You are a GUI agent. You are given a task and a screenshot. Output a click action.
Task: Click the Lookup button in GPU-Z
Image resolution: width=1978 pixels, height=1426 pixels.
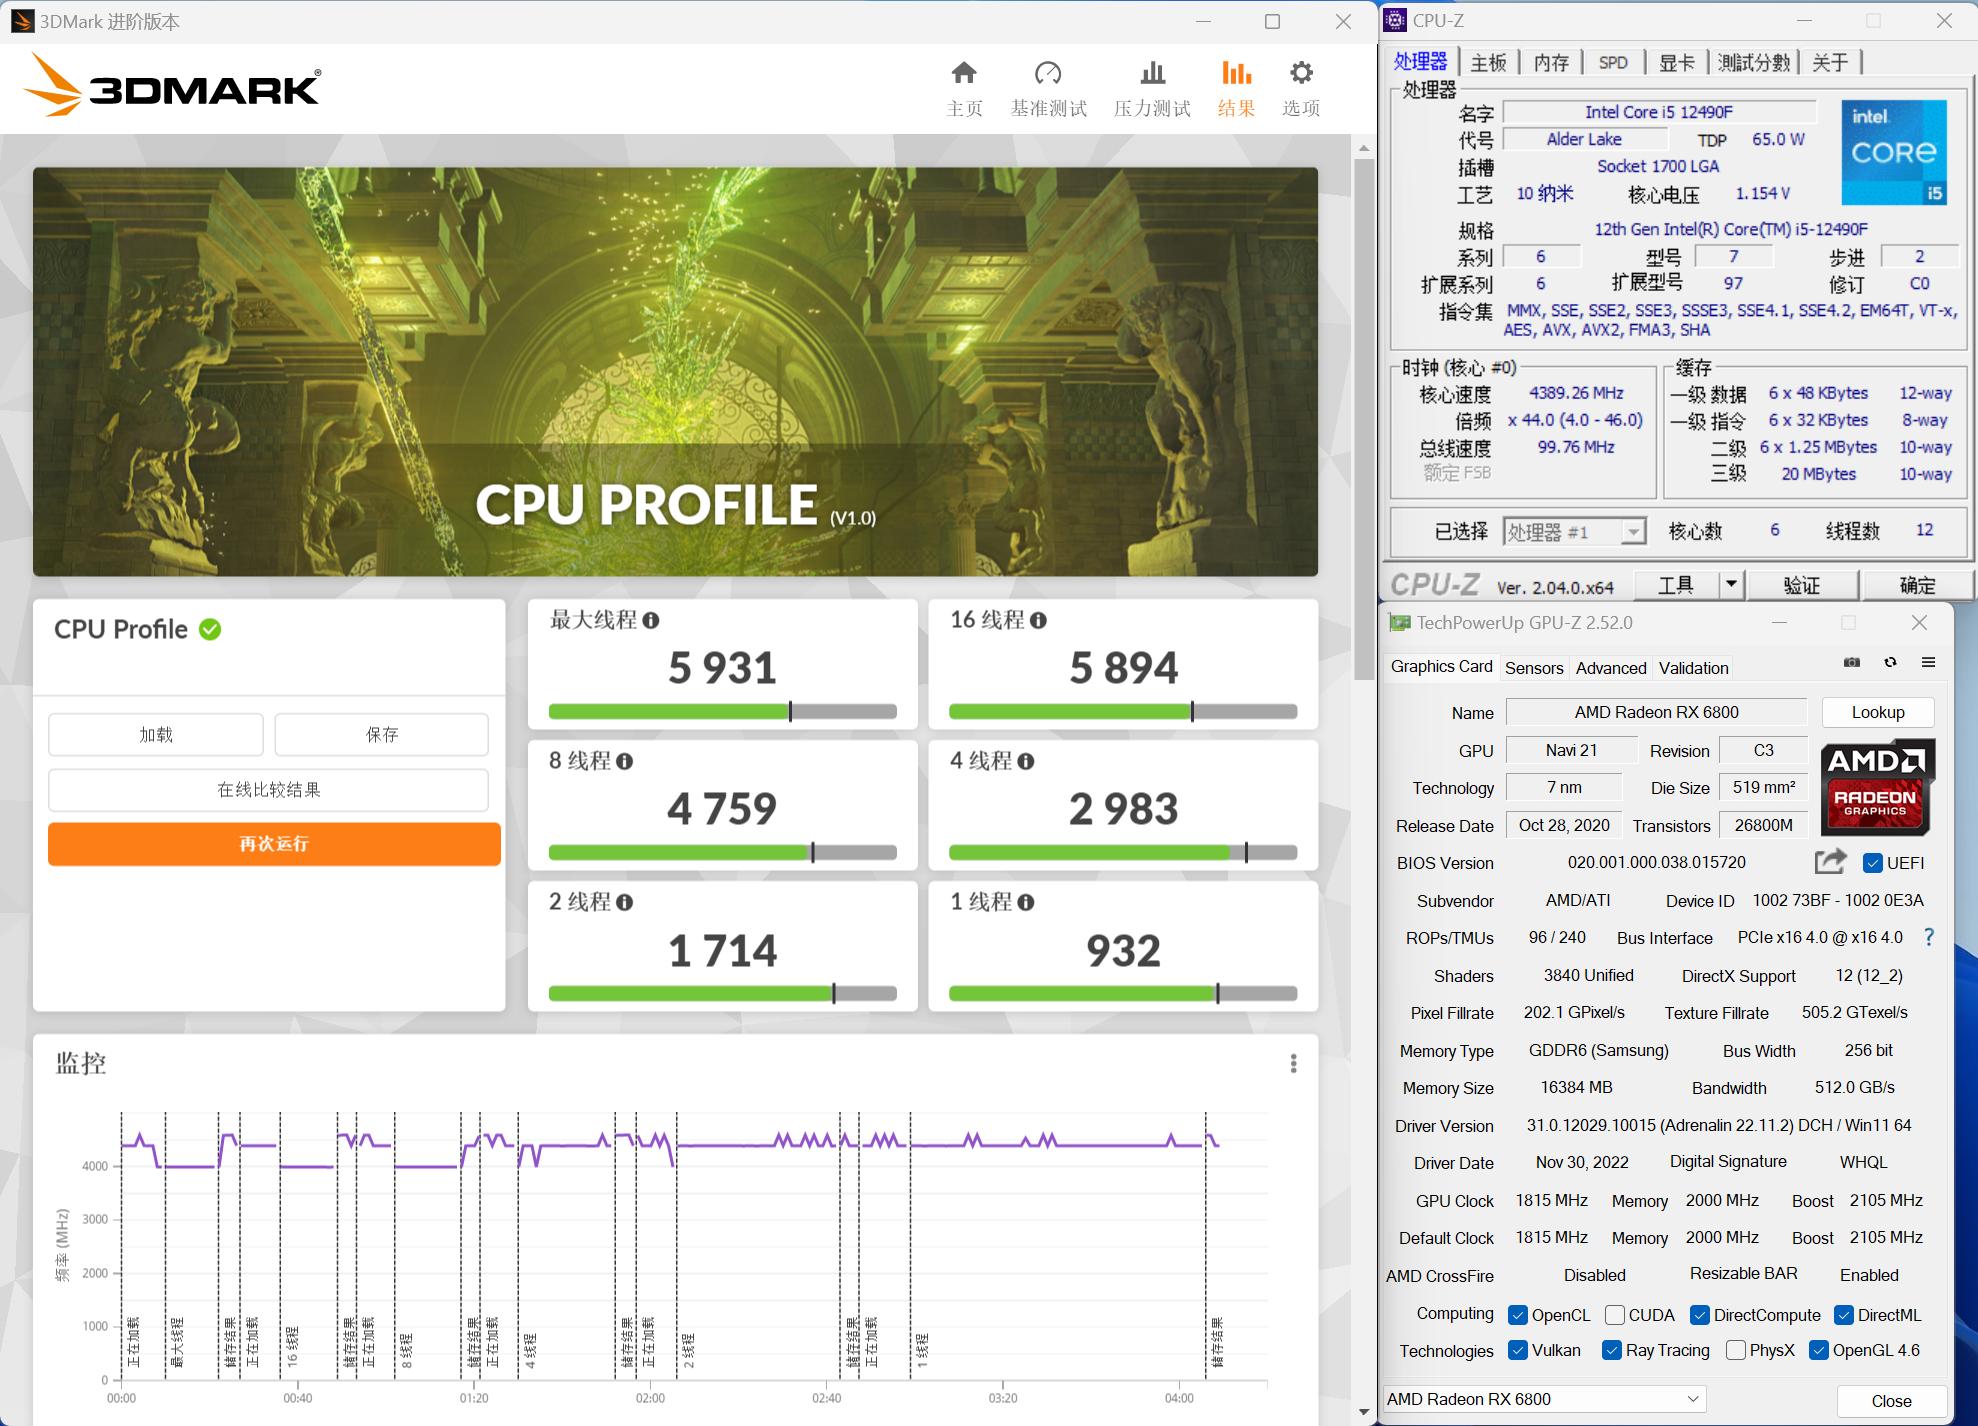pos(1877,712)
